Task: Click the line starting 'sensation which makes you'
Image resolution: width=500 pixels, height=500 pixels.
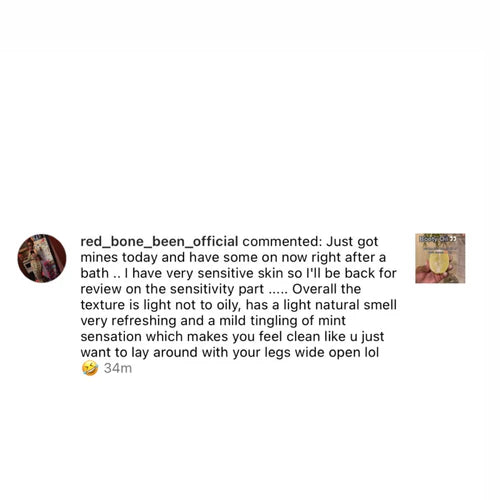Action: (232, 337)
